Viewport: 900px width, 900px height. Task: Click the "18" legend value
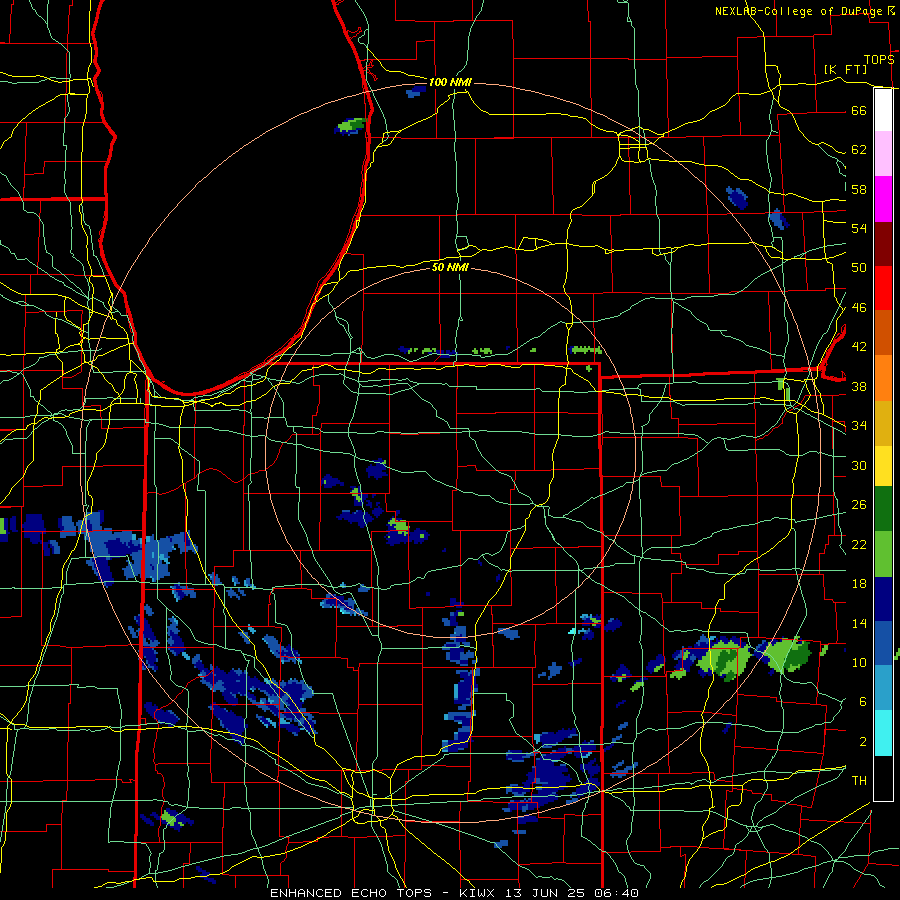(859, 584)
